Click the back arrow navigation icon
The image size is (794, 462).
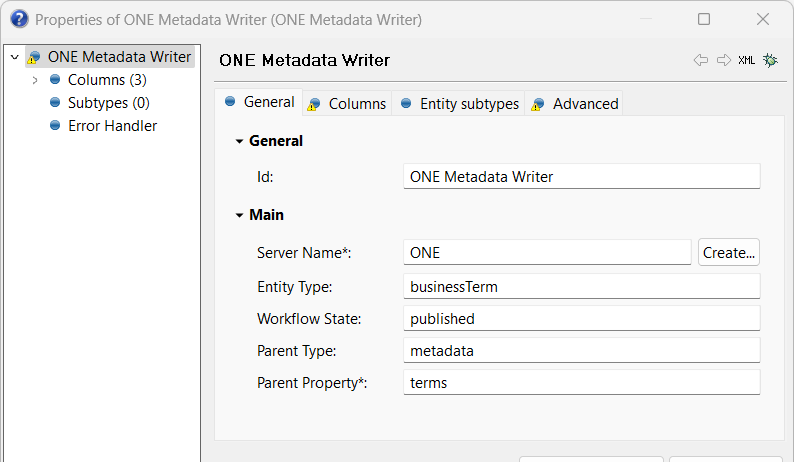700,60
